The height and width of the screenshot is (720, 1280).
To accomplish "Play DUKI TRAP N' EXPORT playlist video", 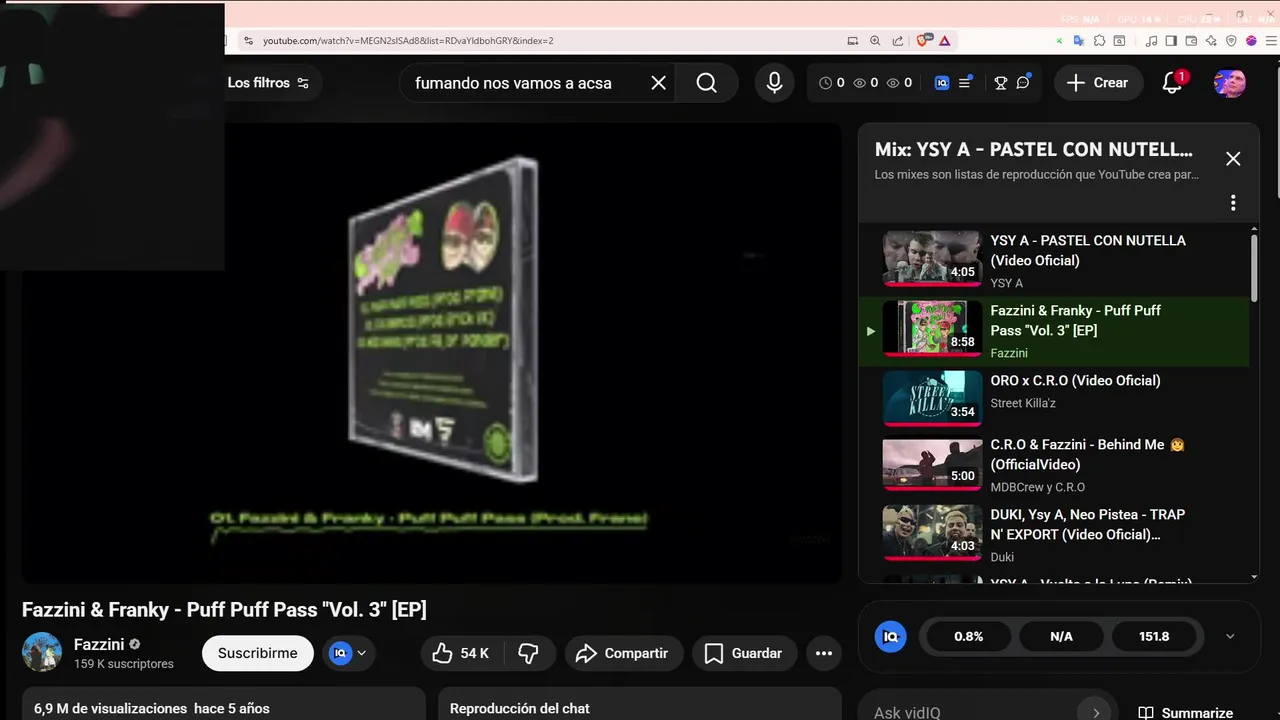I will [x=1054, y=534].
